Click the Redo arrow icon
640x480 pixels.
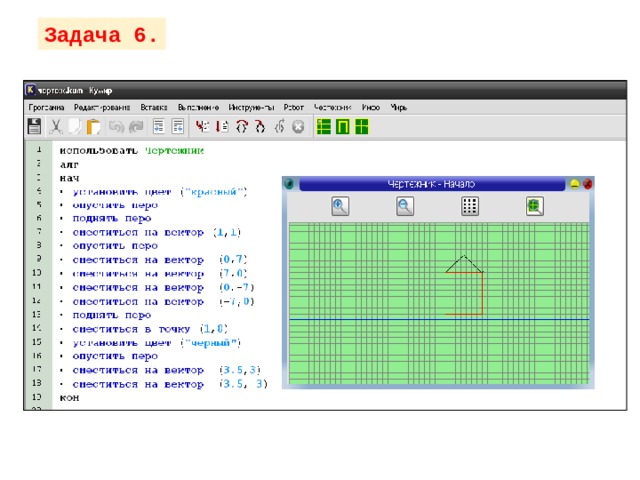tap(136, 127)
